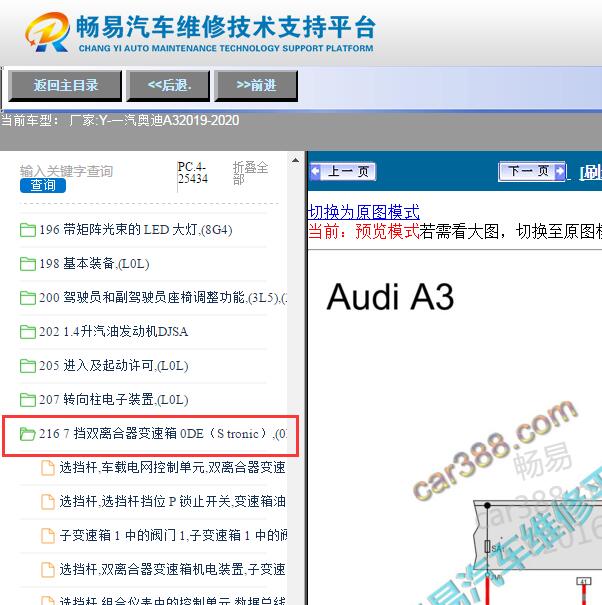Expand 202 1.4升汽油发动机DJSA folder

113,332
